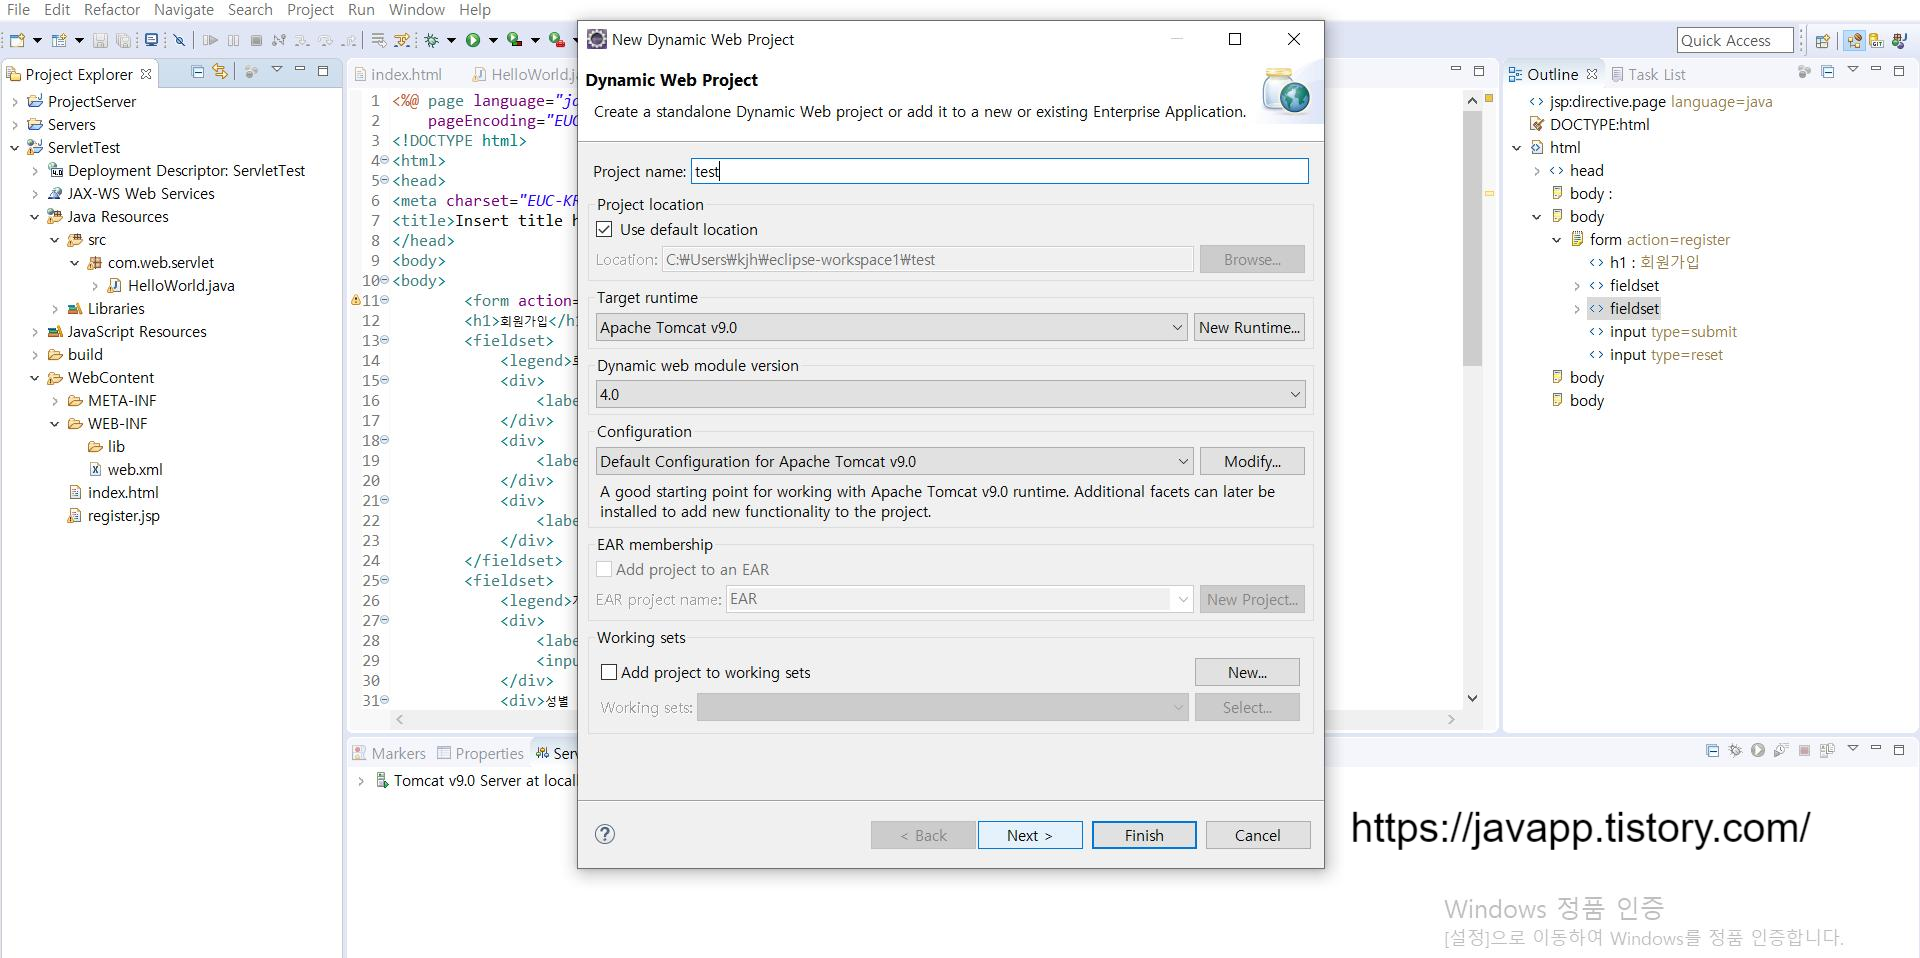
Task: Click the Finish button
Action: (x=1144, y=835)
